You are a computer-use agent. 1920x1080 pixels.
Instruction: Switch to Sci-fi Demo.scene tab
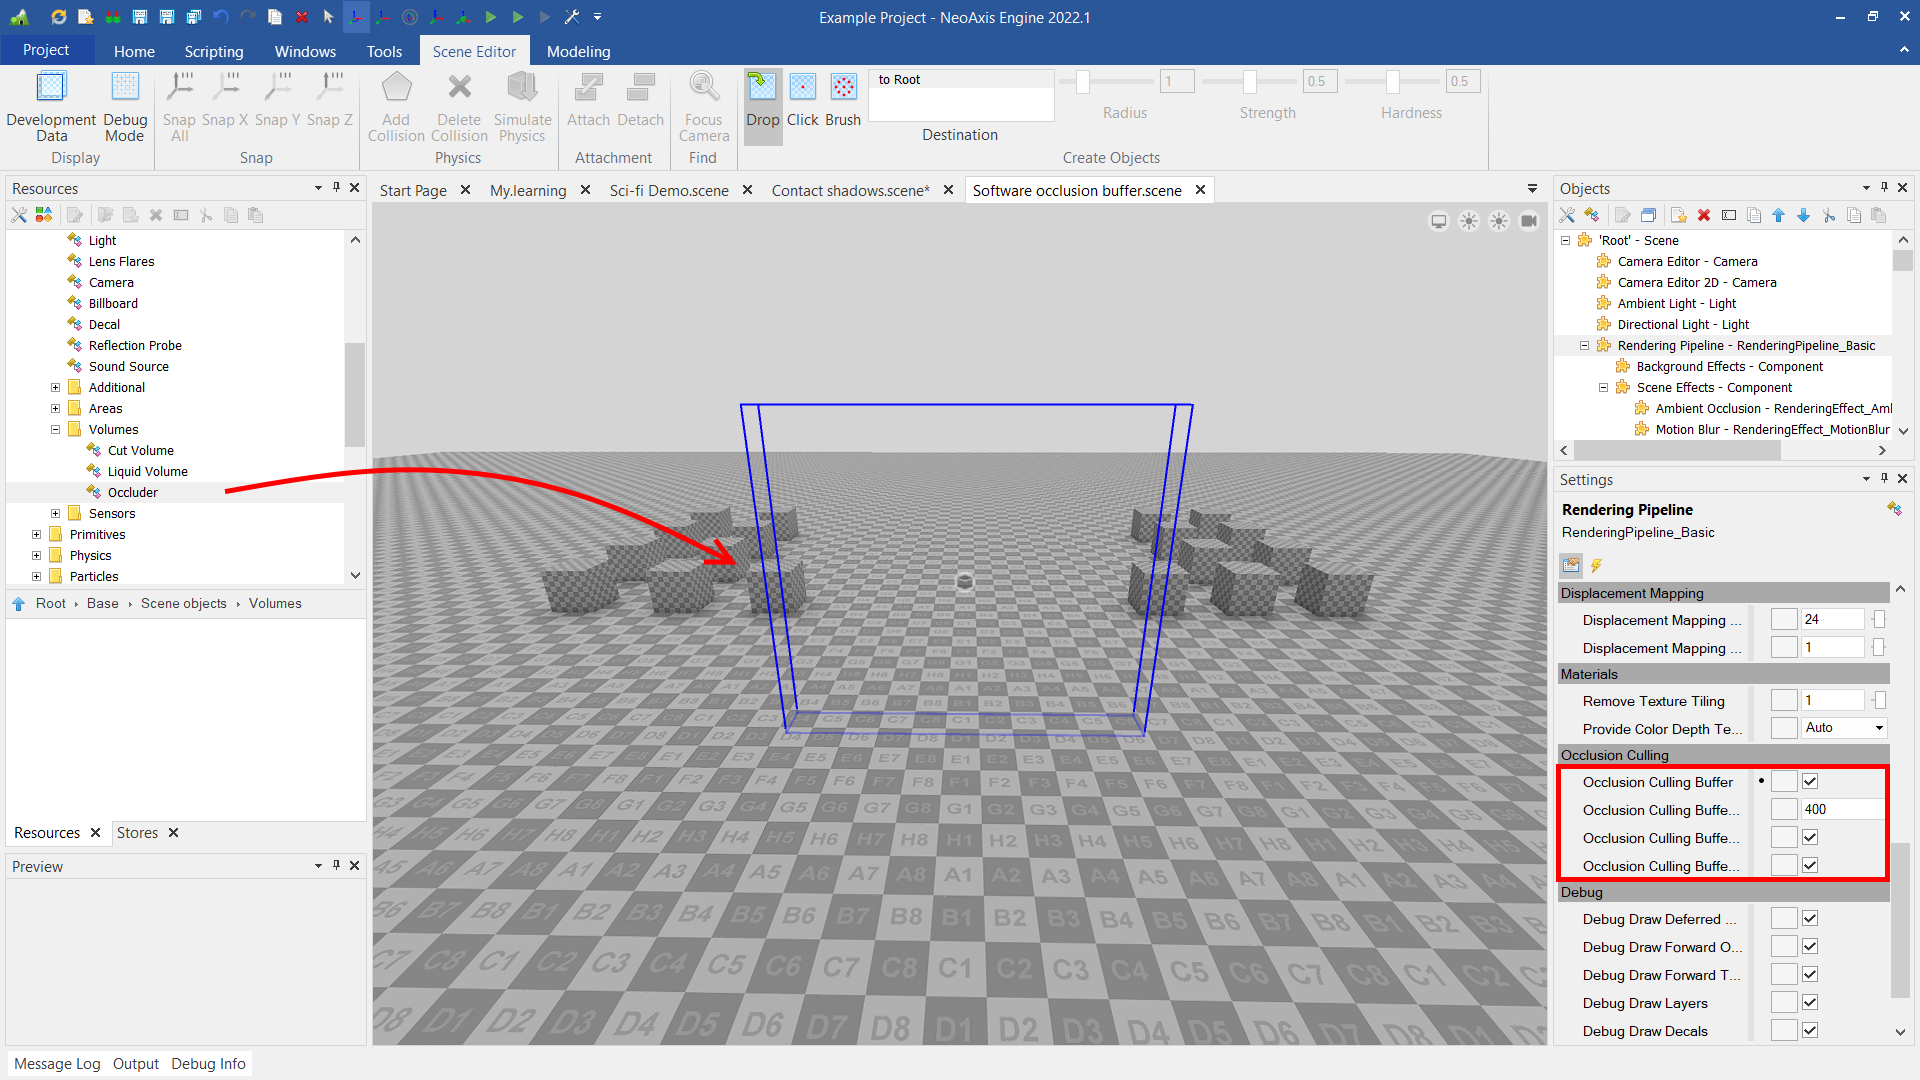tap(669, 190)
